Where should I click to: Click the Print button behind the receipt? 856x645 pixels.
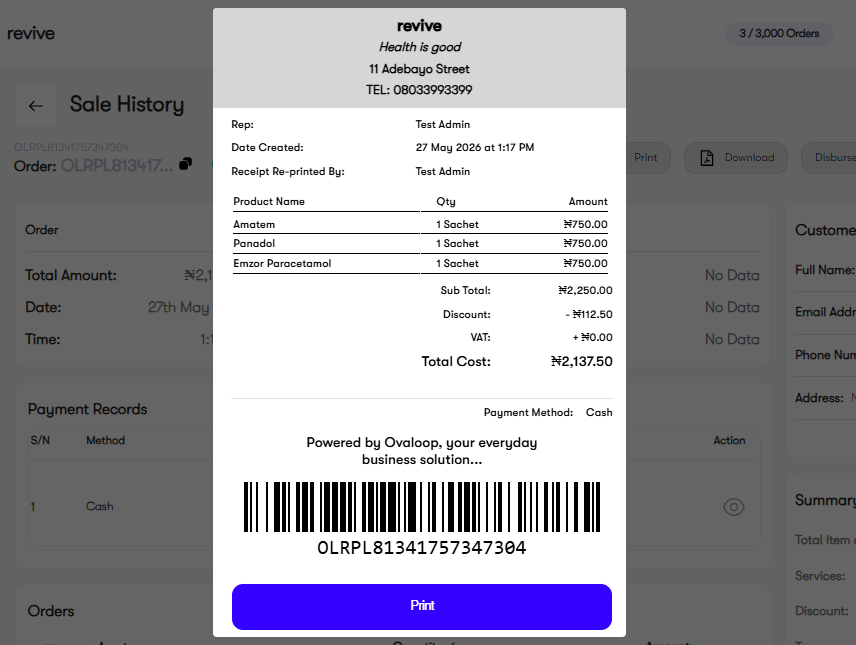point(647,158)
